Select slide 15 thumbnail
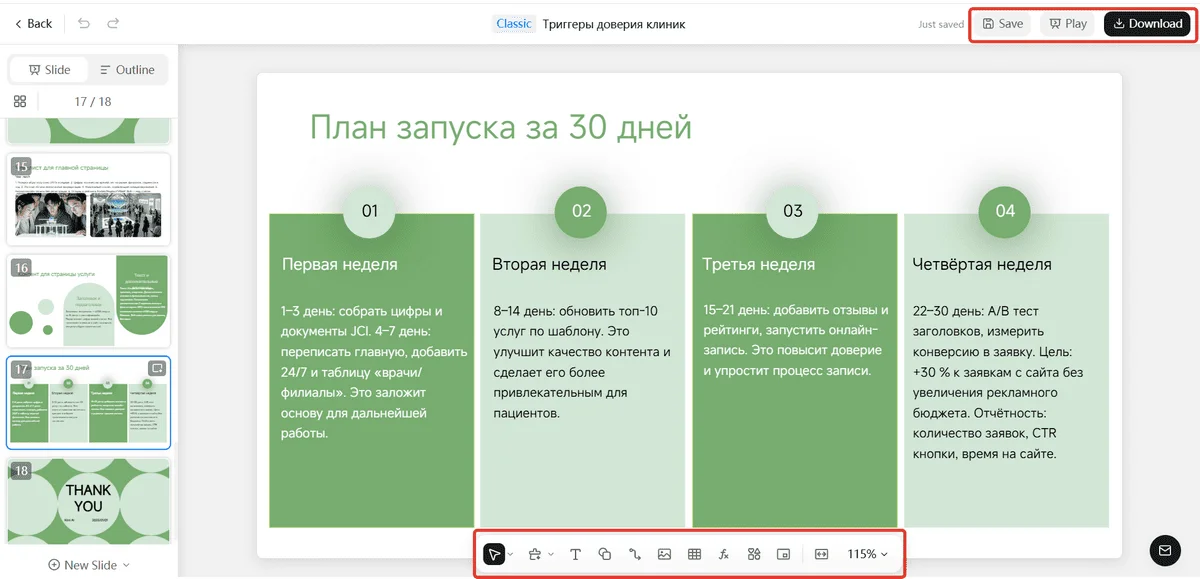 point(89,198)
